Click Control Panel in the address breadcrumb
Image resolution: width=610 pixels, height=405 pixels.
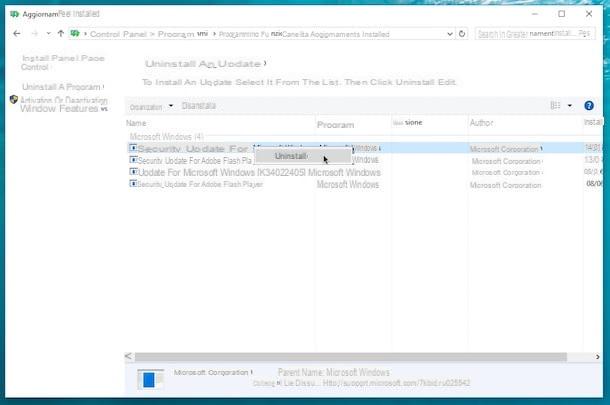coord(118,34)
